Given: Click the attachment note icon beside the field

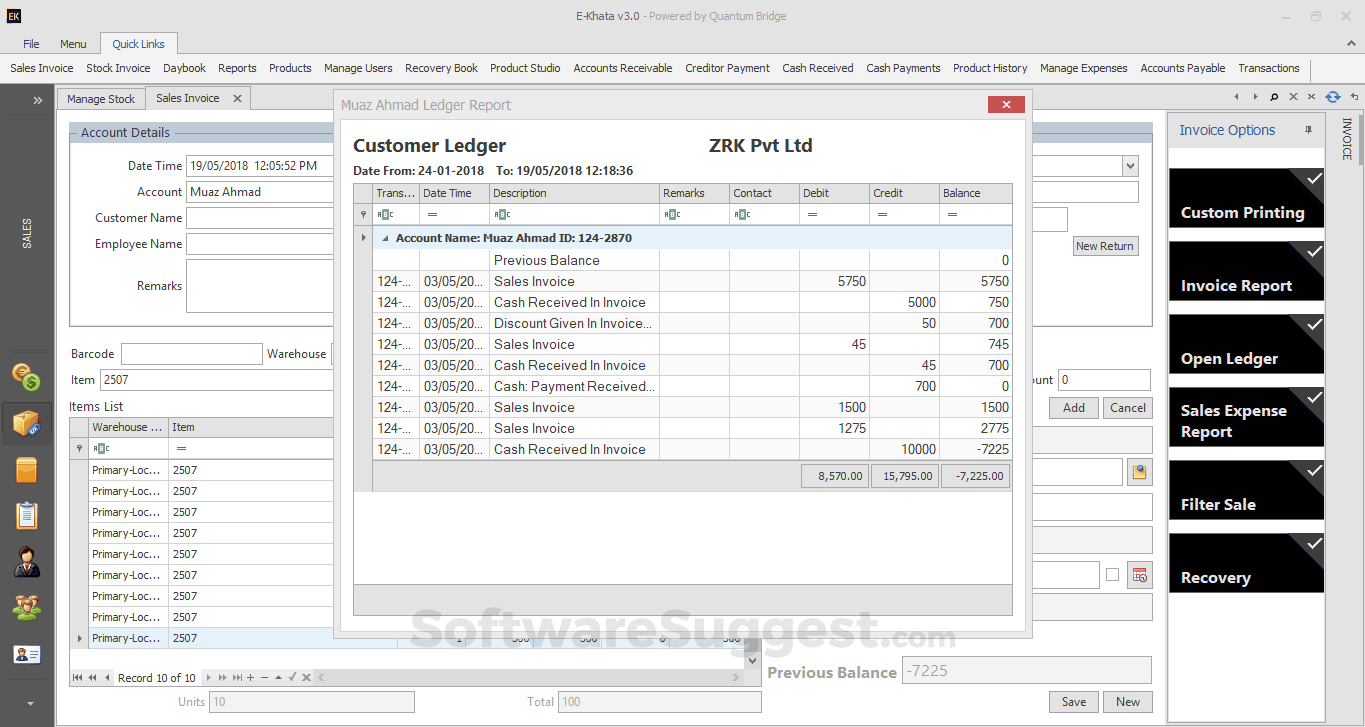Looking at the screenshot, I should point(1139,471).
